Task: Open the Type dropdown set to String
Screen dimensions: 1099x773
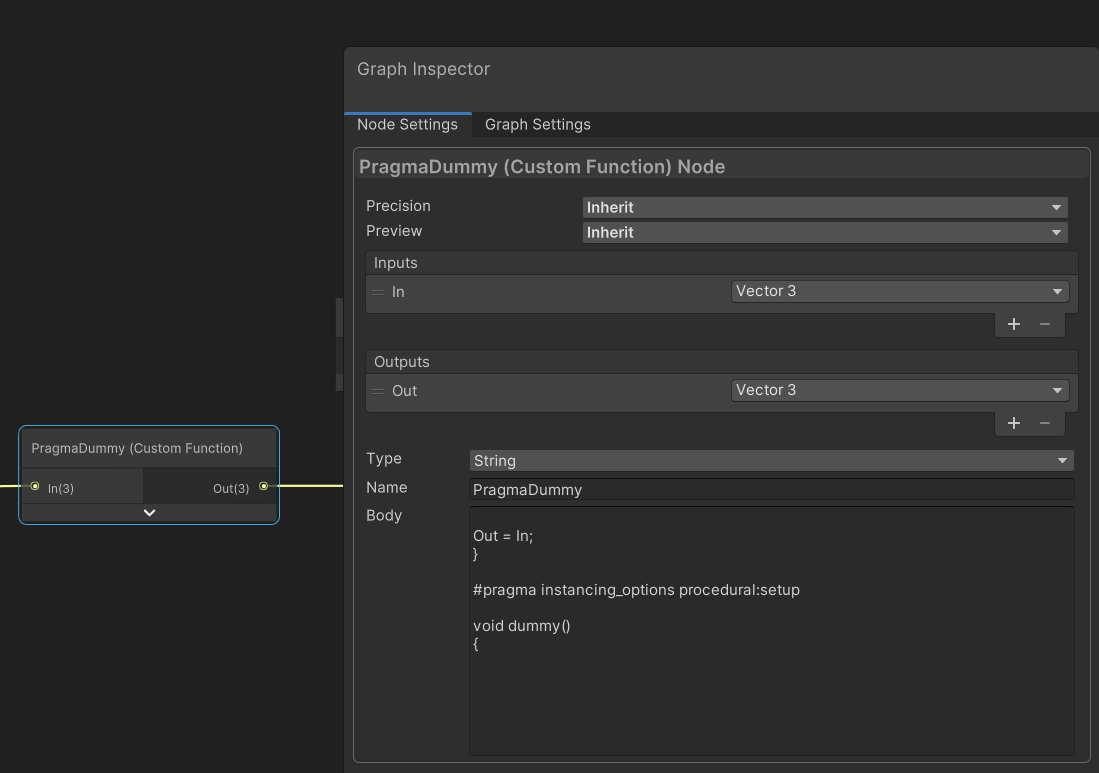Action: (771, 460)
